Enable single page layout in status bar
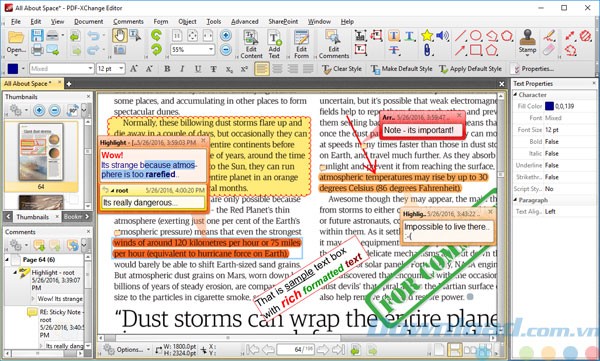 point(439,350)
